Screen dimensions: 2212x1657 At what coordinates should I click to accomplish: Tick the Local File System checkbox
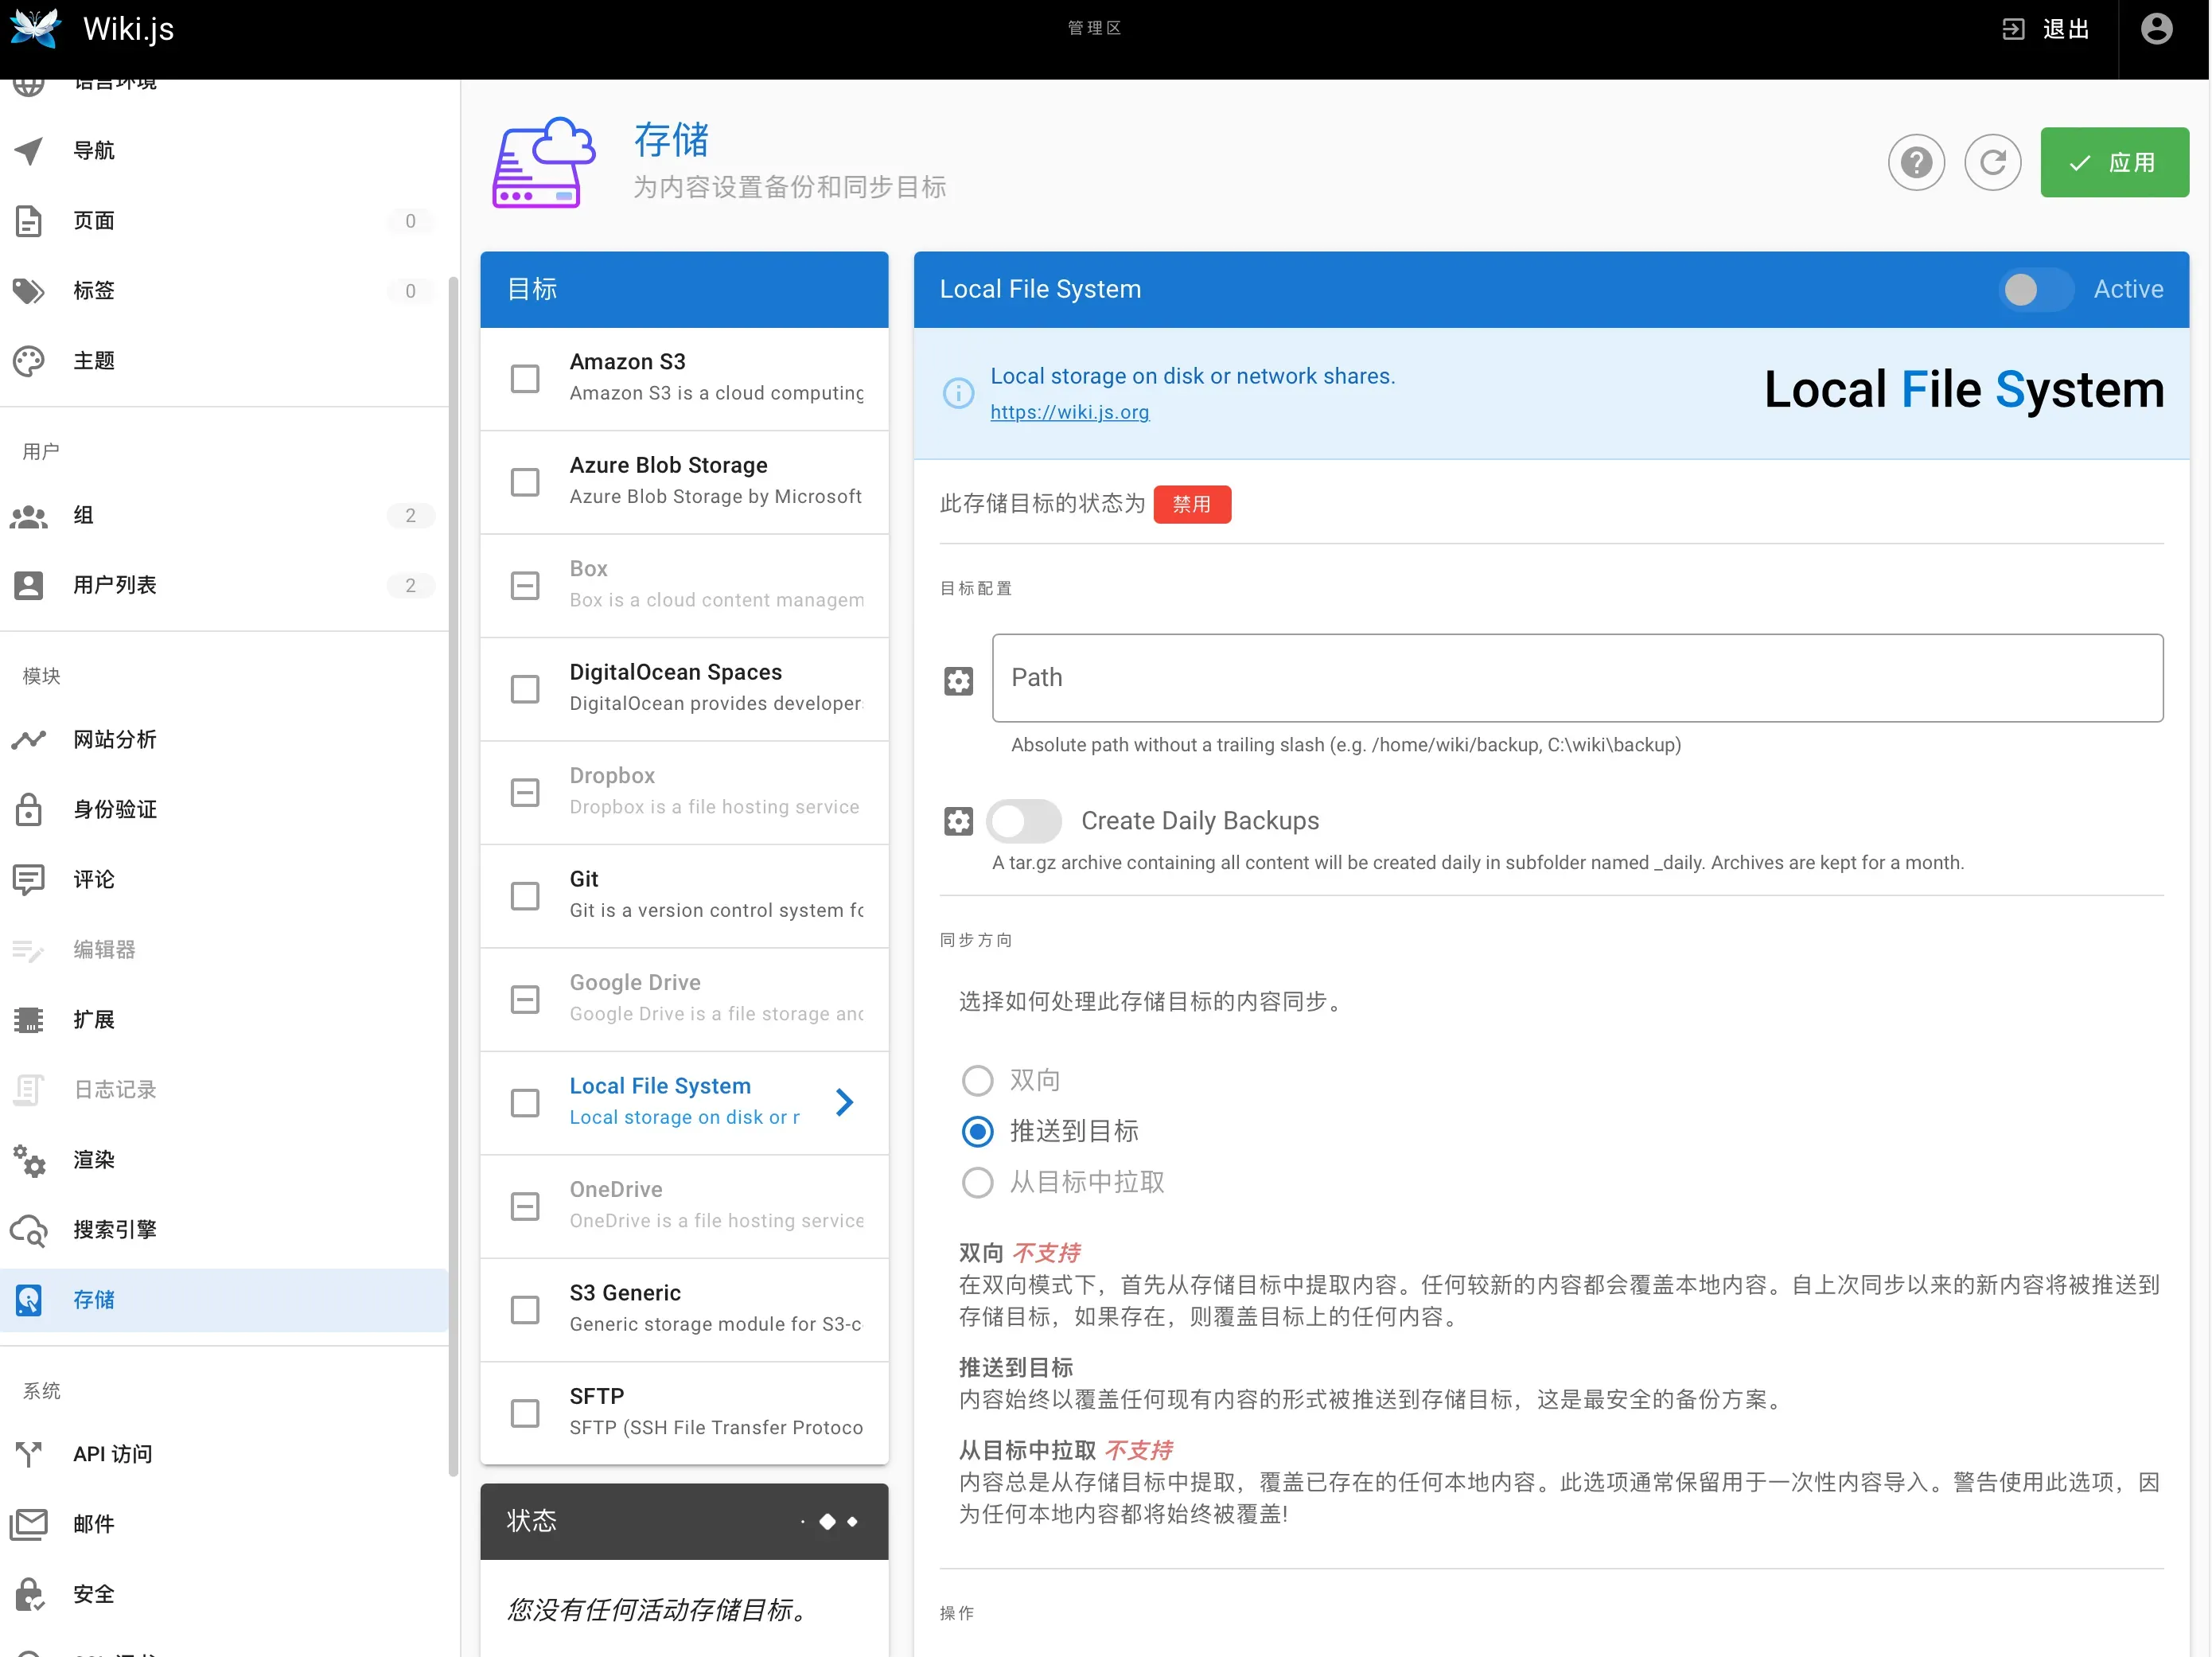pyautogui.click(x=525, y=1103)
